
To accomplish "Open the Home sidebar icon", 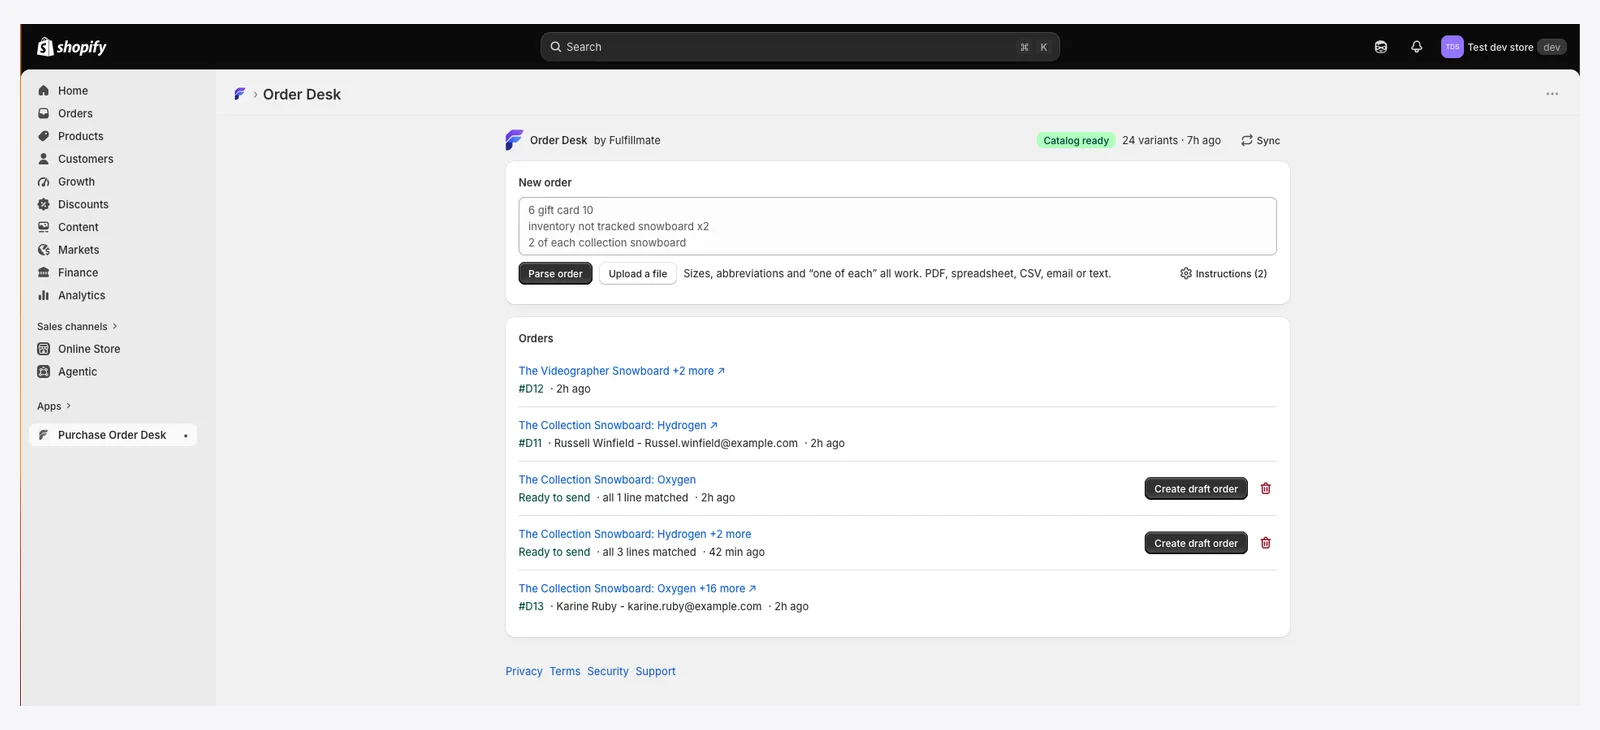I will [43, 91].
